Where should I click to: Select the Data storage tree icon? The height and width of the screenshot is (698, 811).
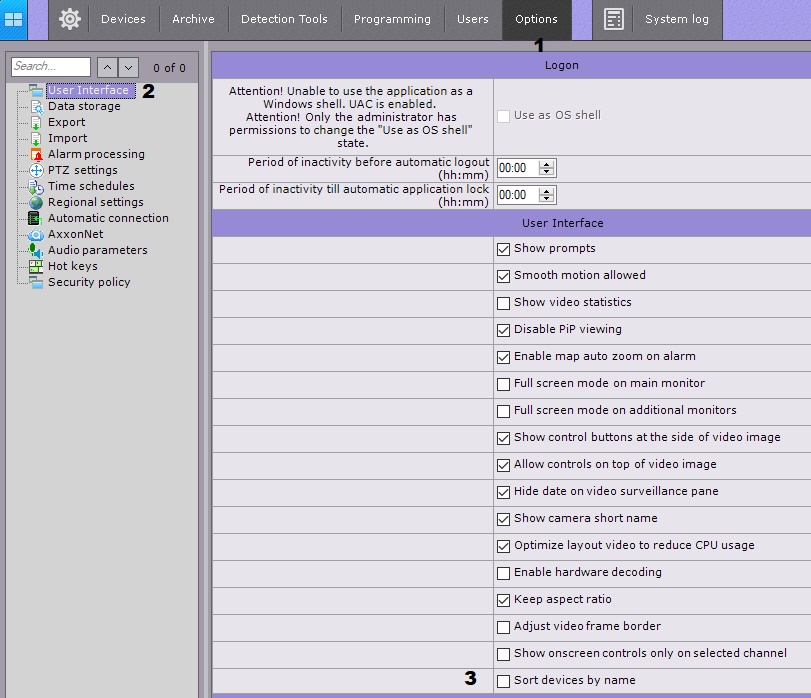pyautogui.click(x=36, y=106)
